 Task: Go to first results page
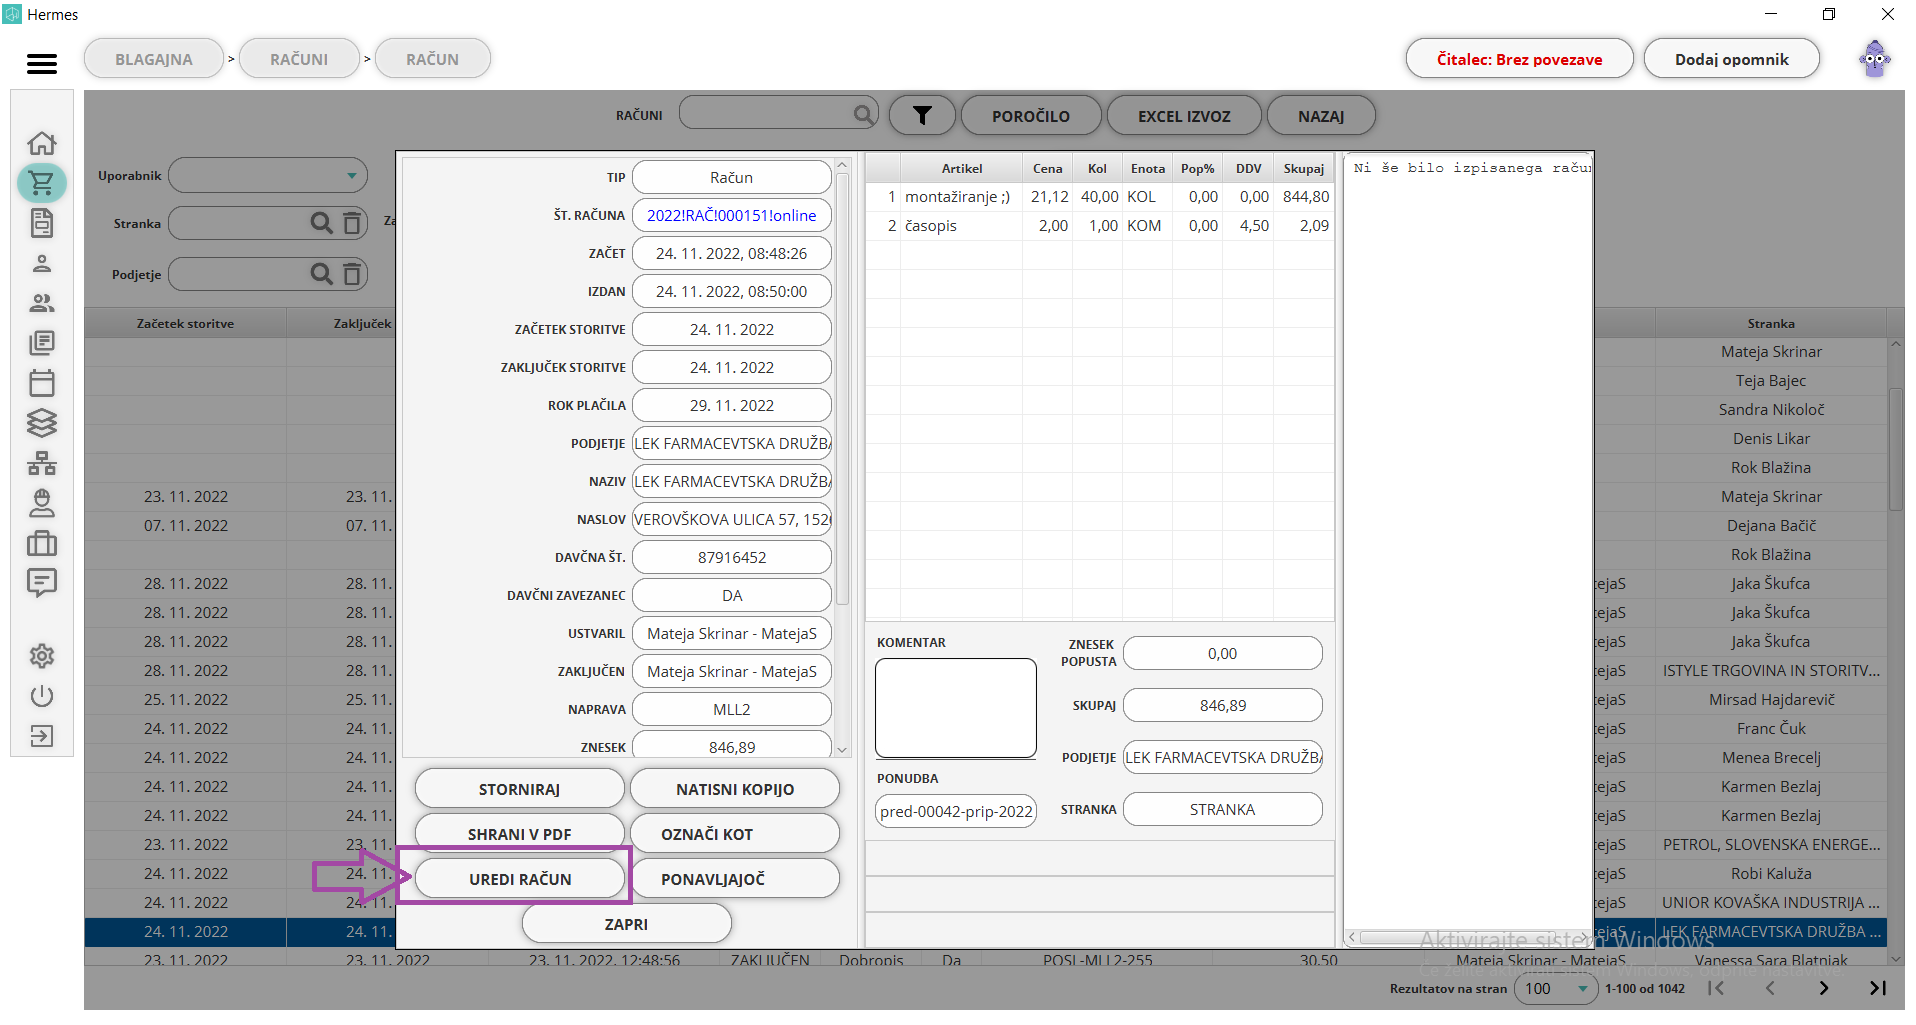[x=1716, y=988]
